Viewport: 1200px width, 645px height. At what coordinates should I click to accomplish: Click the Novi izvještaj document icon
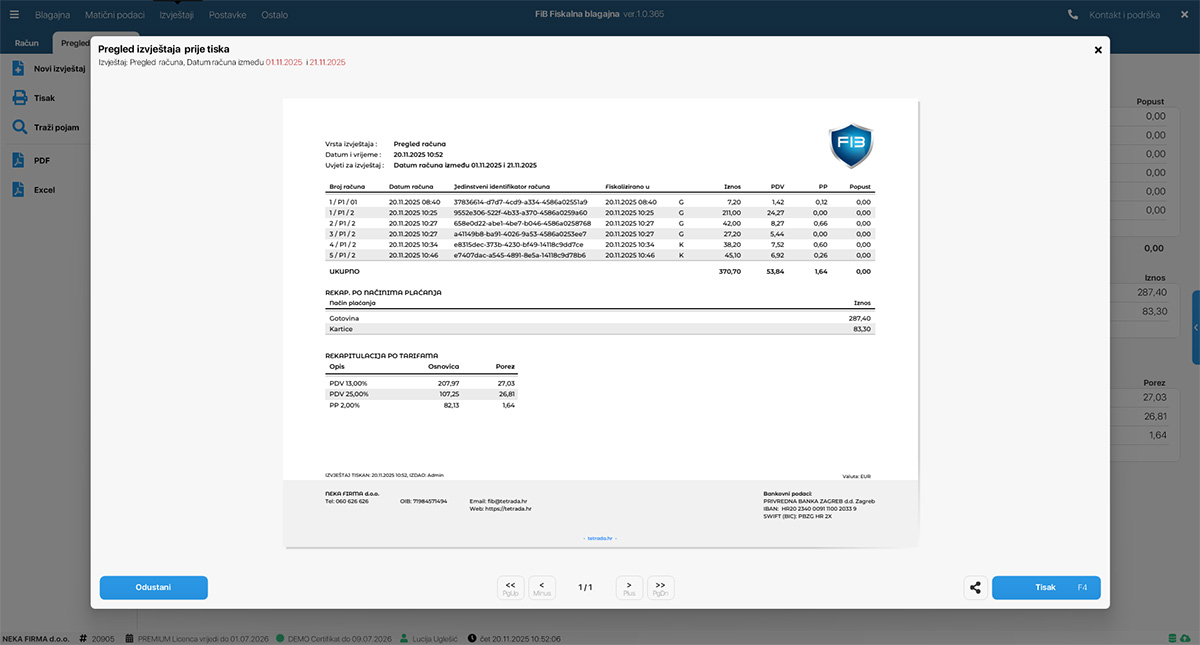(18, 69)
